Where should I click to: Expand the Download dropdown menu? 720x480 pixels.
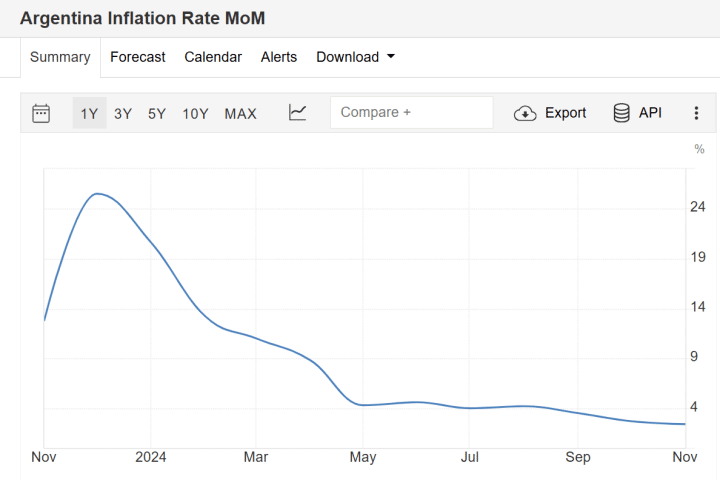click(x=347, y=57)
